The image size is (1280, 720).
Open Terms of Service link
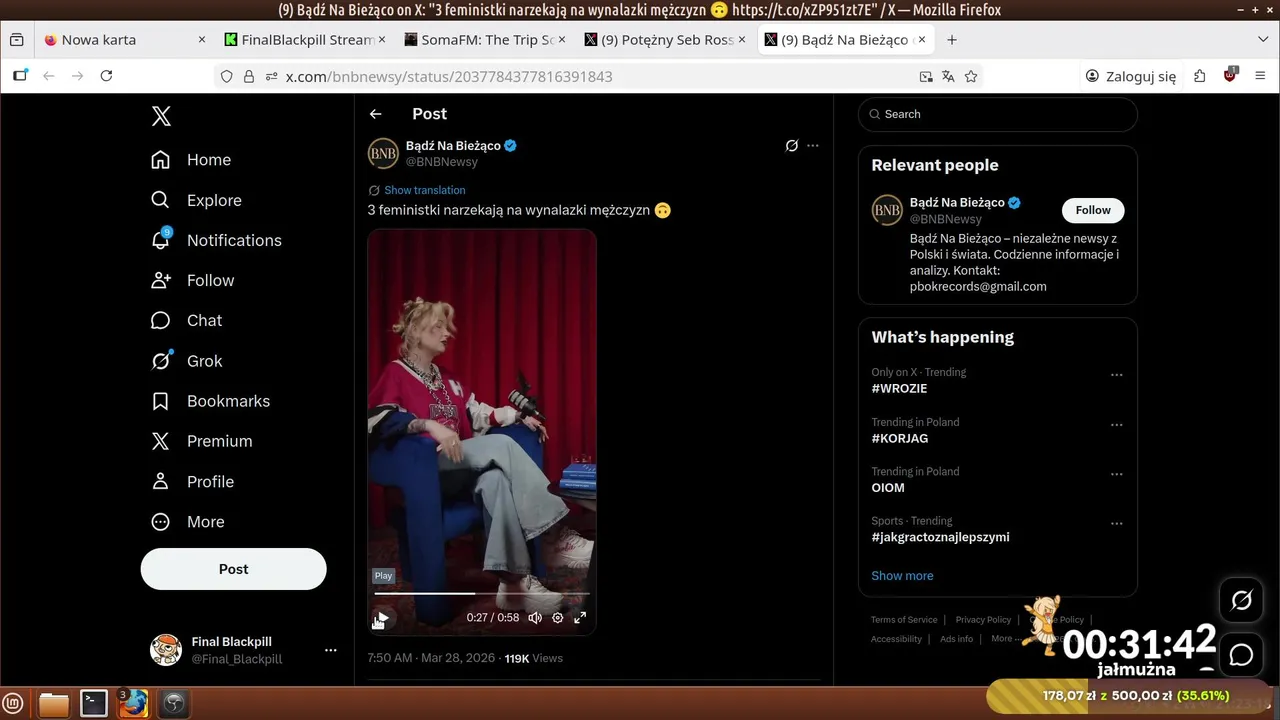click(x=904, y=620)
